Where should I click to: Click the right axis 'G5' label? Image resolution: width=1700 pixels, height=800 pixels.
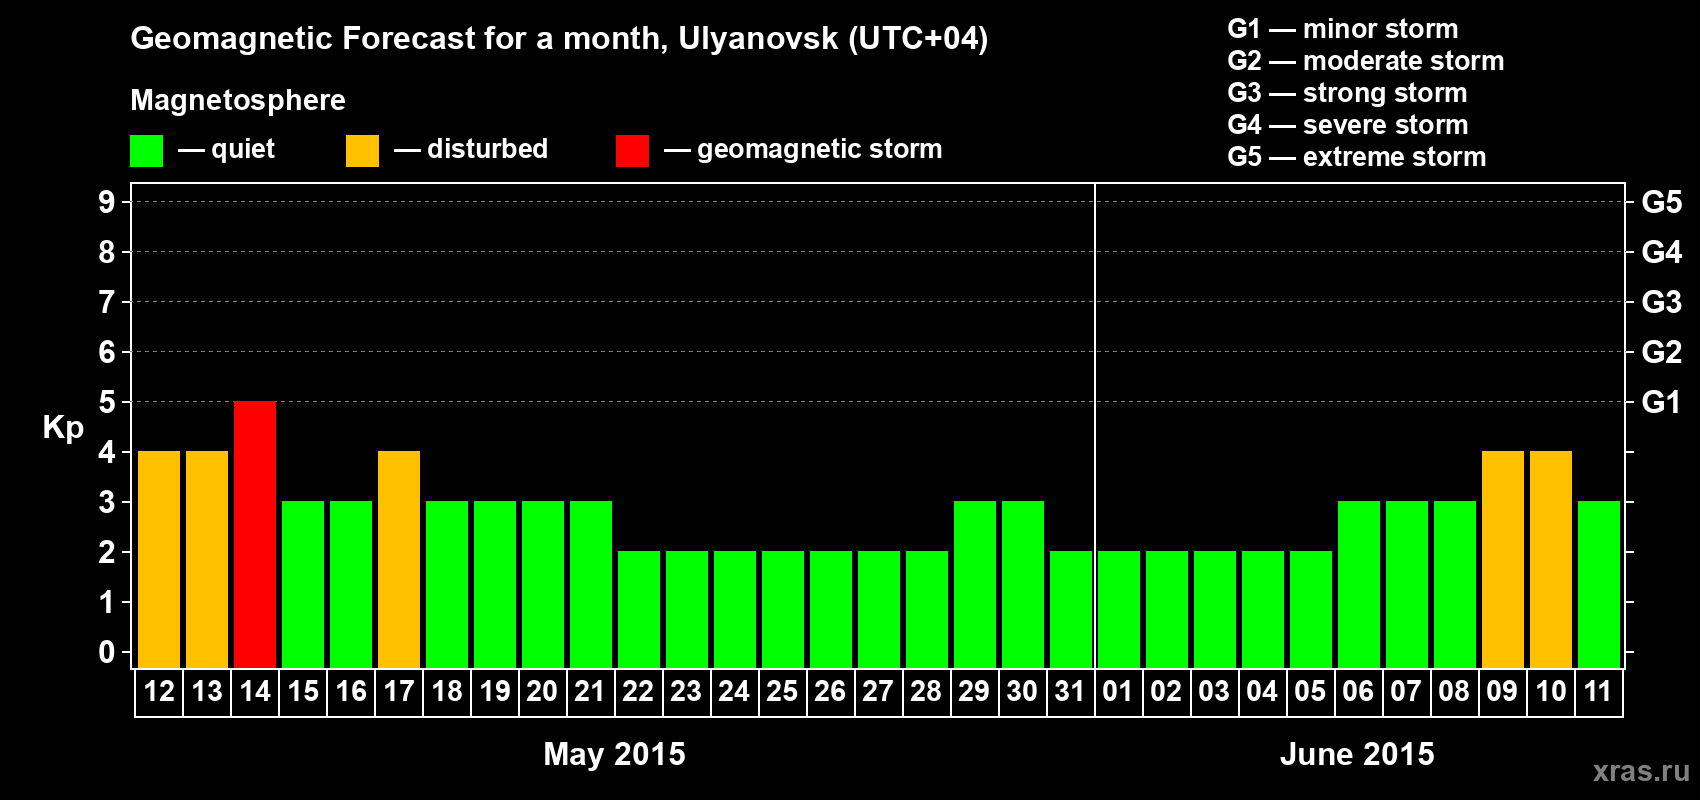(1662, 202)
